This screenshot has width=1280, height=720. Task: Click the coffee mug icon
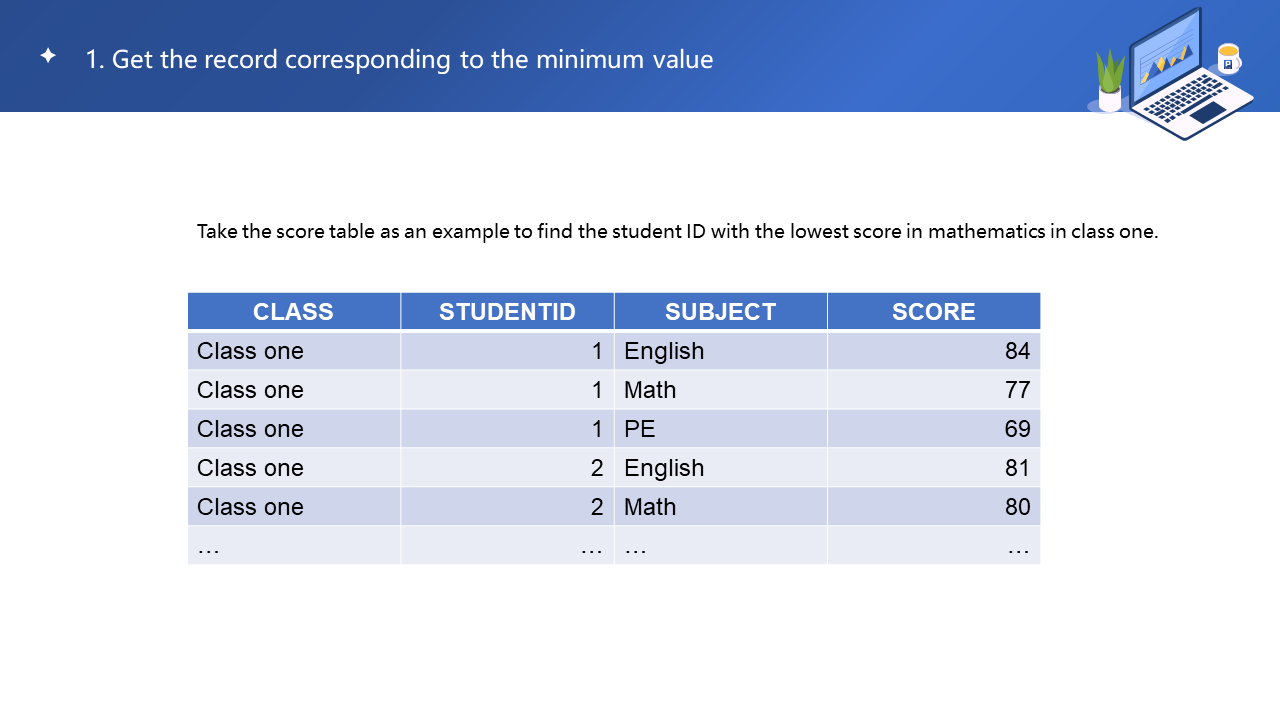pos(1229,58)
